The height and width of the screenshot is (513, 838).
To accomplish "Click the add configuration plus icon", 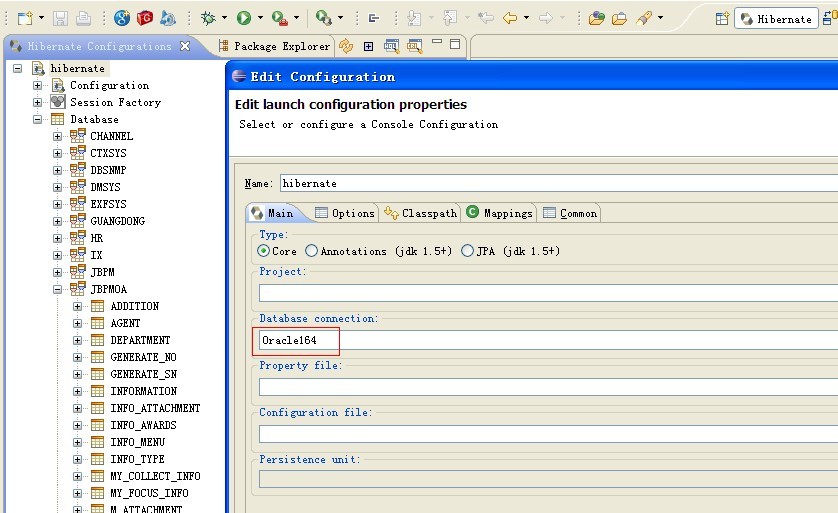I will [368, 46].
